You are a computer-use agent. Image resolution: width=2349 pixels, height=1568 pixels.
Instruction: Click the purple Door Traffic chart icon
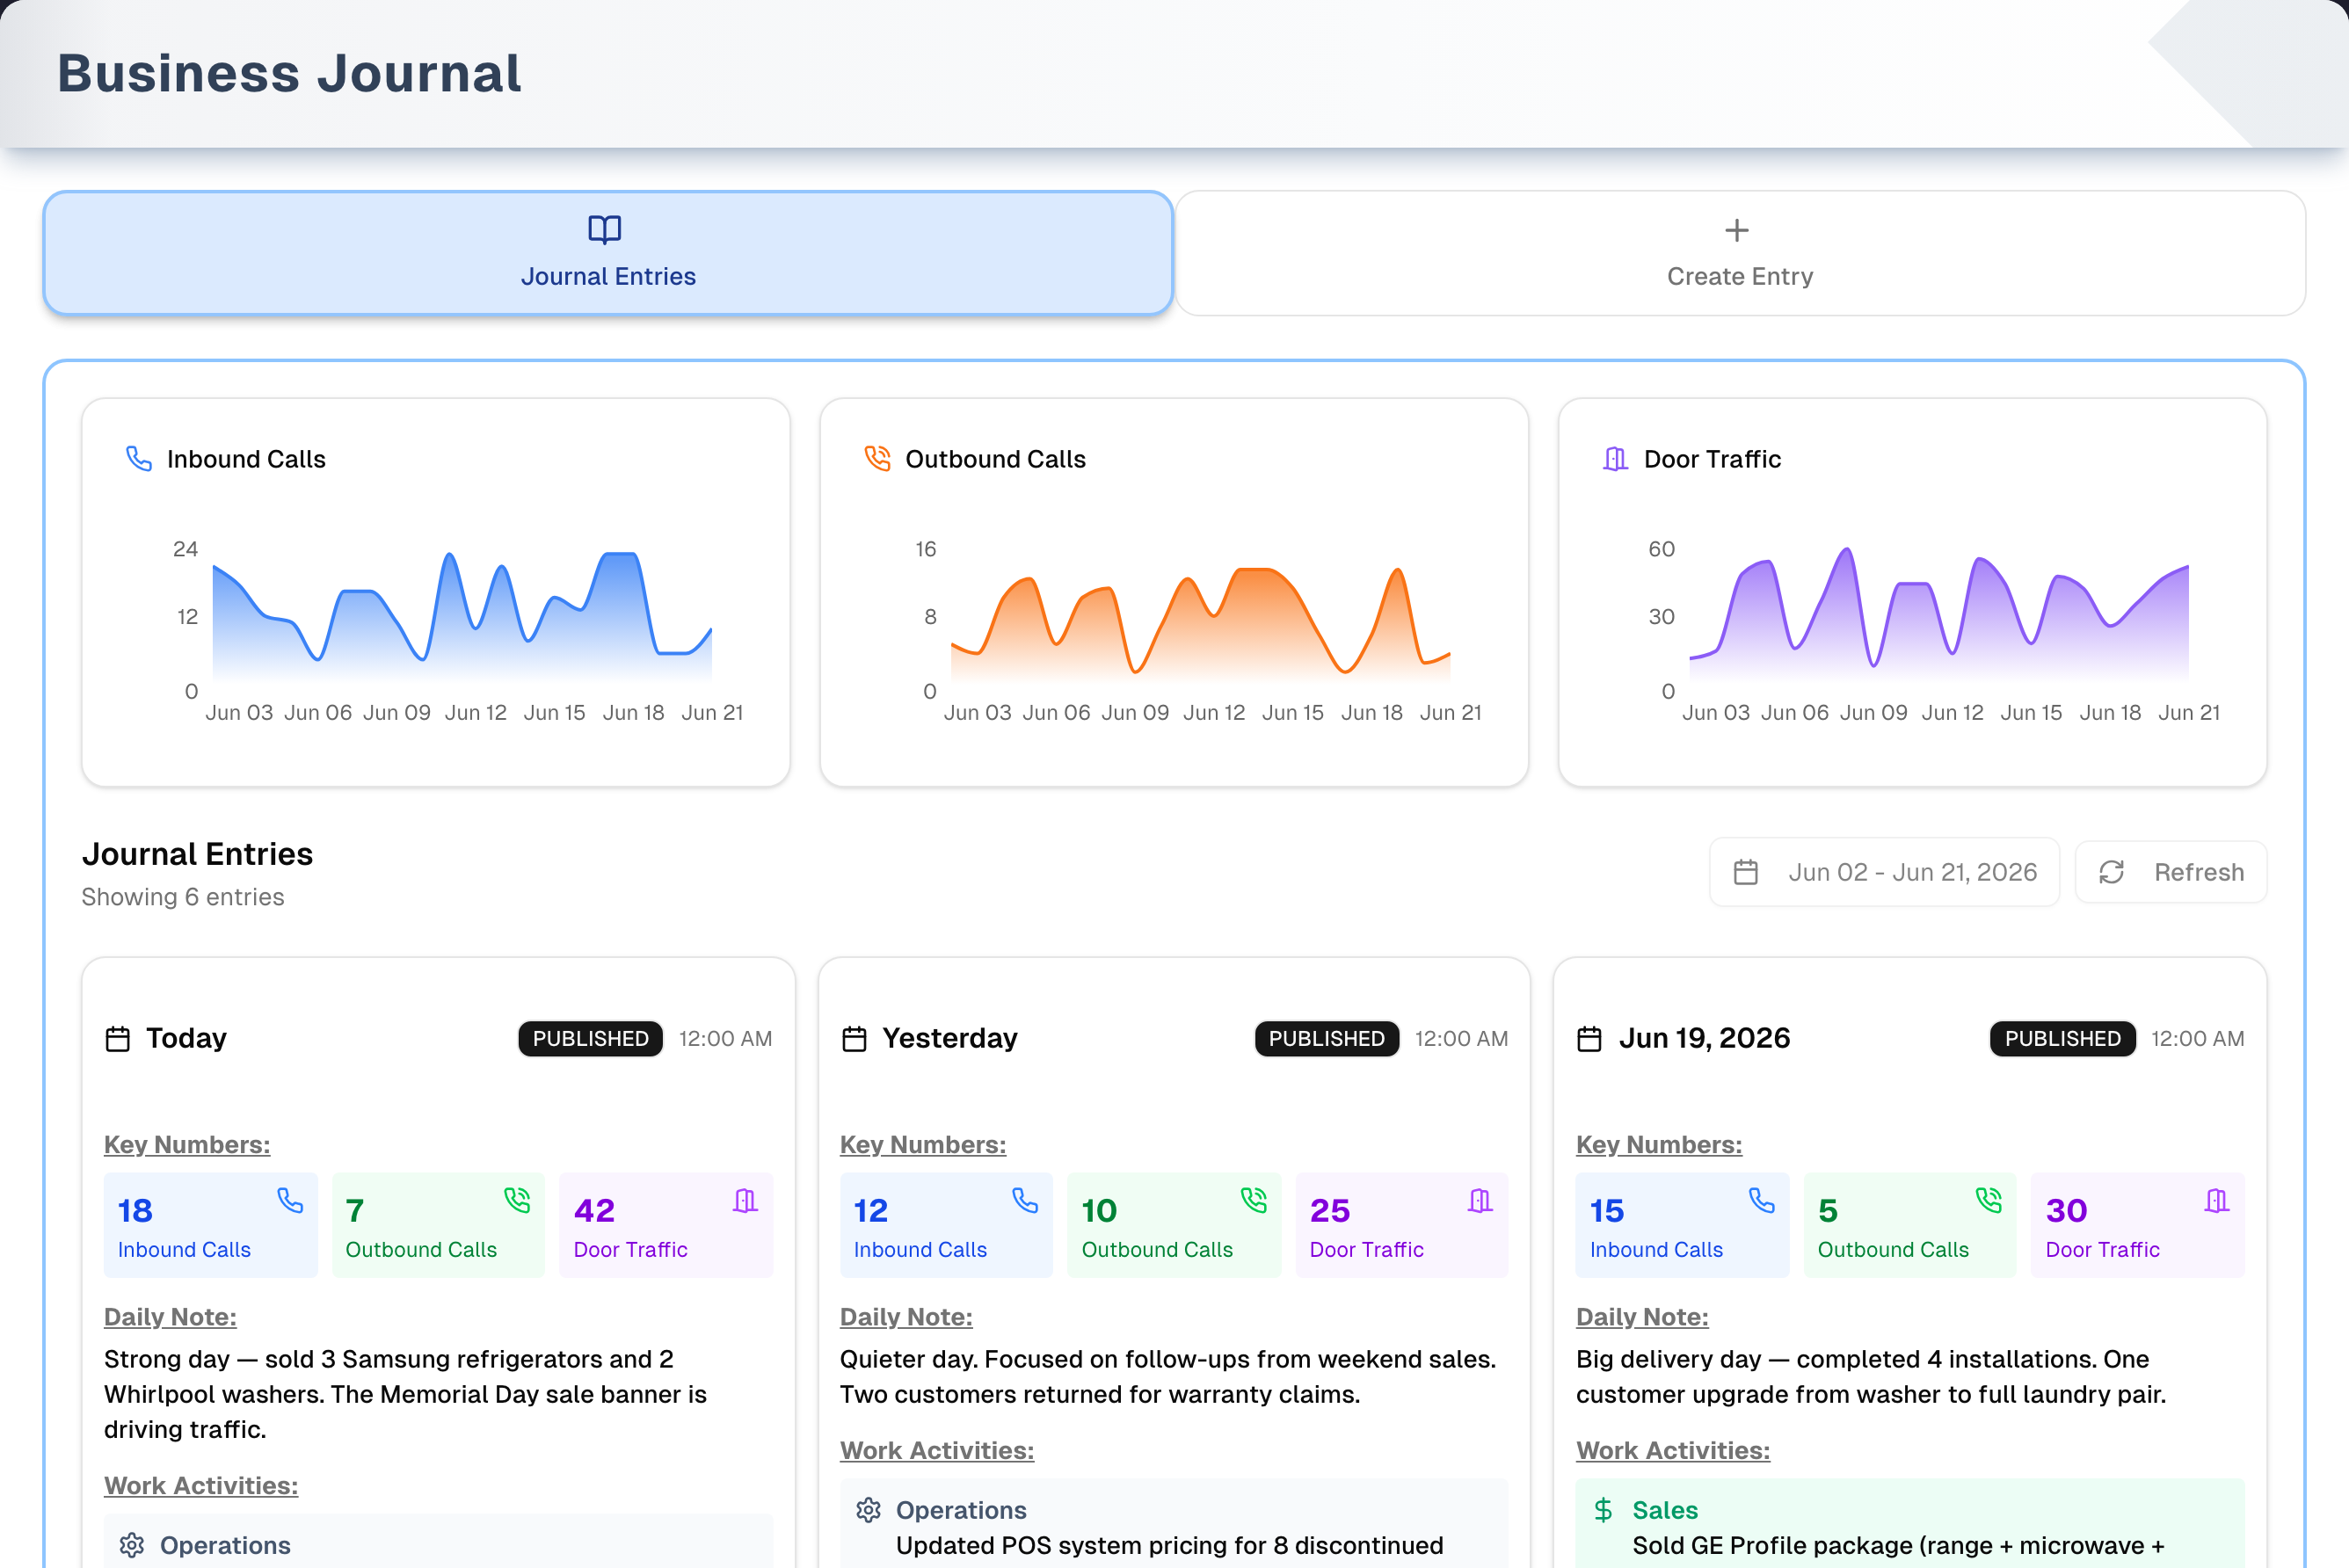(x=1615, y=459)
